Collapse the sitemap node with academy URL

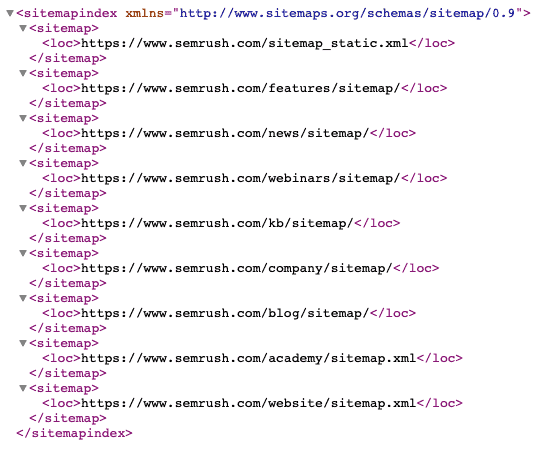pyautogui.click(x=23, y=343)
